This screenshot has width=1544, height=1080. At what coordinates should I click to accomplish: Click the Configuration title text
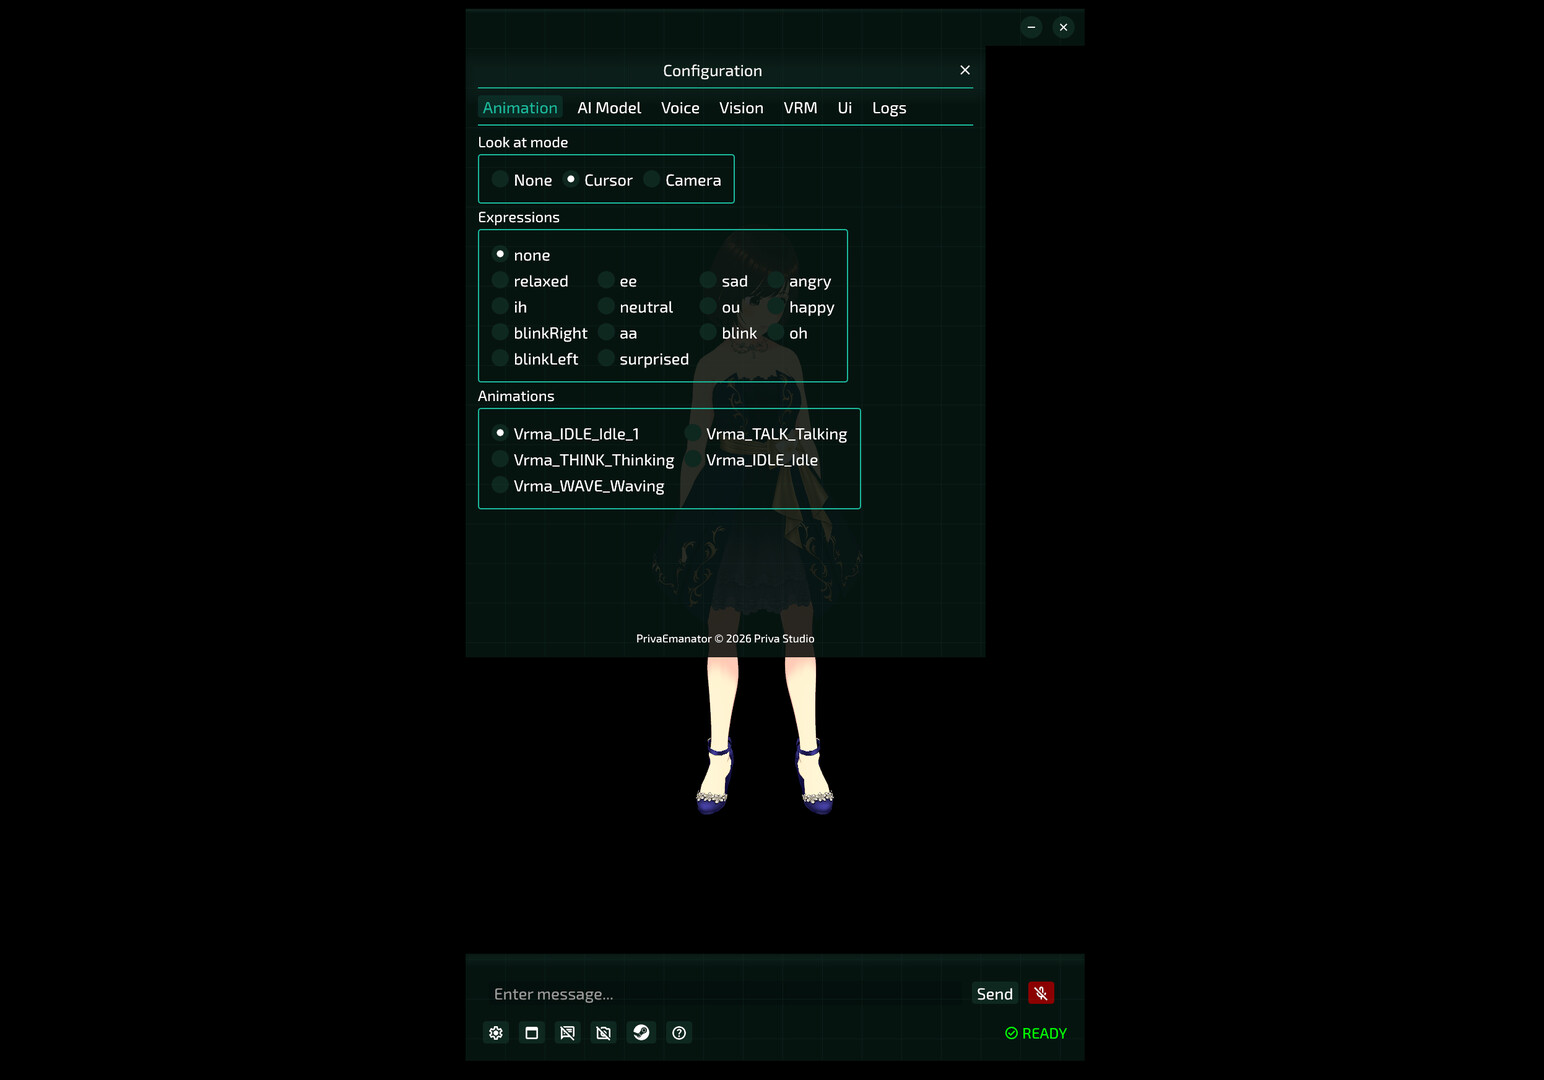[712, 71]
